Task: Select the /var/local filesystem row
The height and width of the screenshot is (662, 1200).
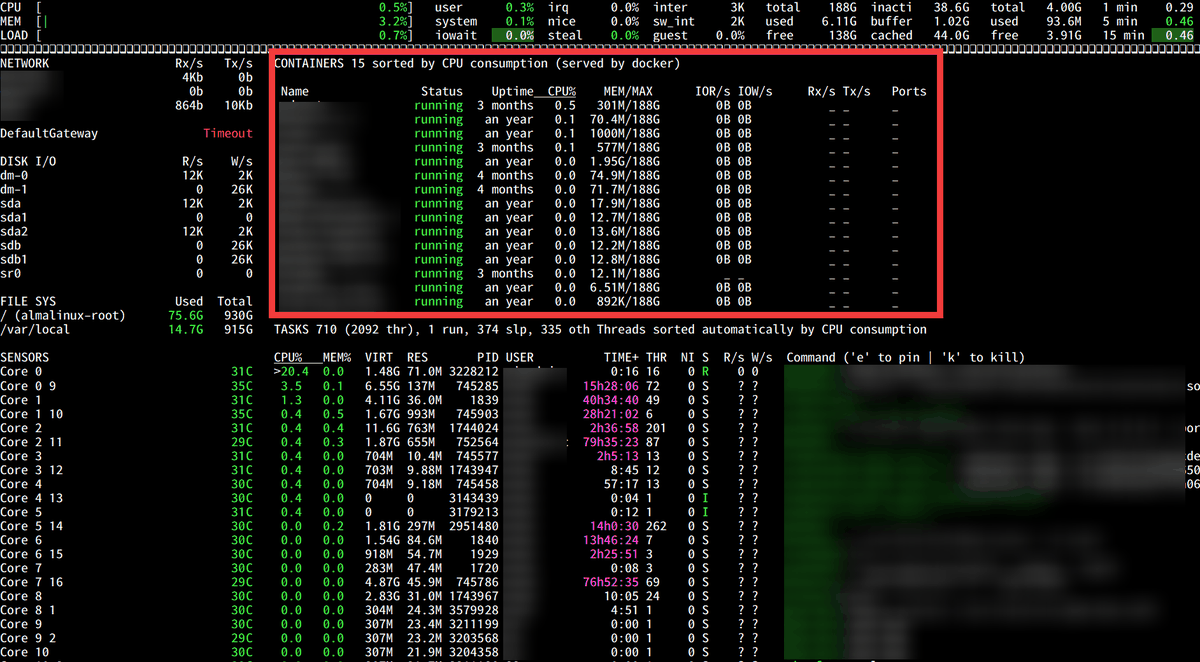Action: tap(38, 329)
